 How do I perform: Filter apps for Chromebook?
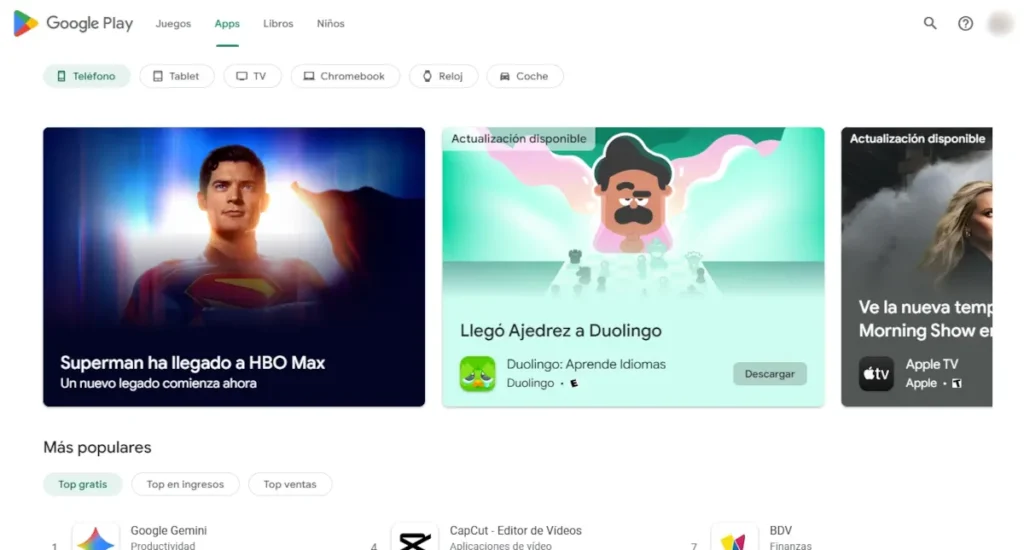pyautogui.click(x=345, y=76)
